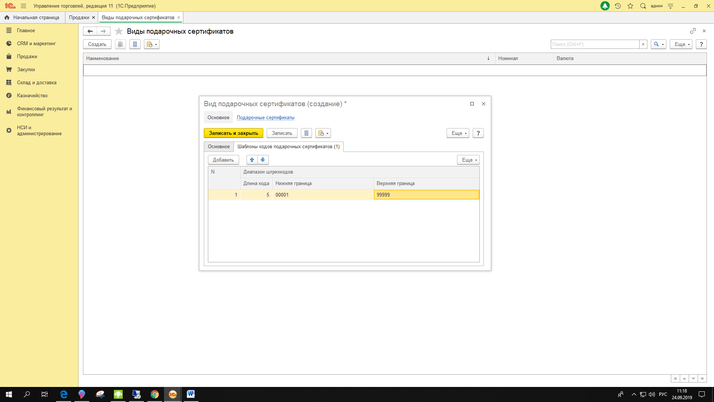Expand the Еще dropdown in dialog toolbar

(x=457, y=133)
